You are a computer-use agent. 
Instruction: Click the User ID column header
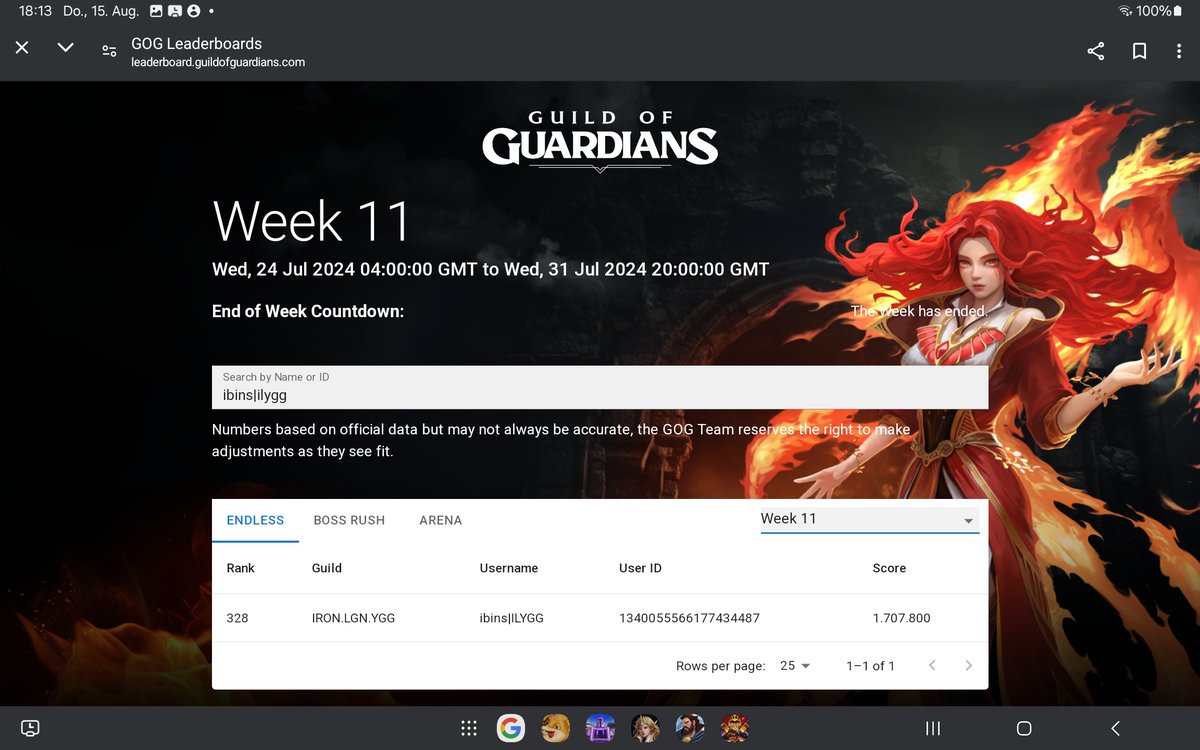click(640, 568)
